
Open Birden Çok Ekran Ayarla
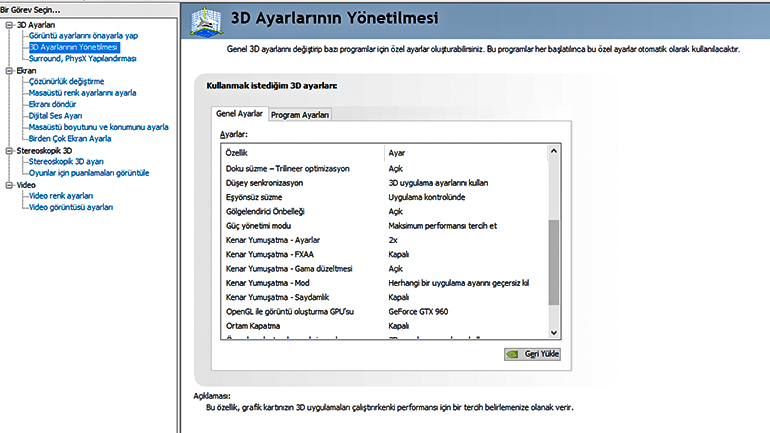point(70,138)
